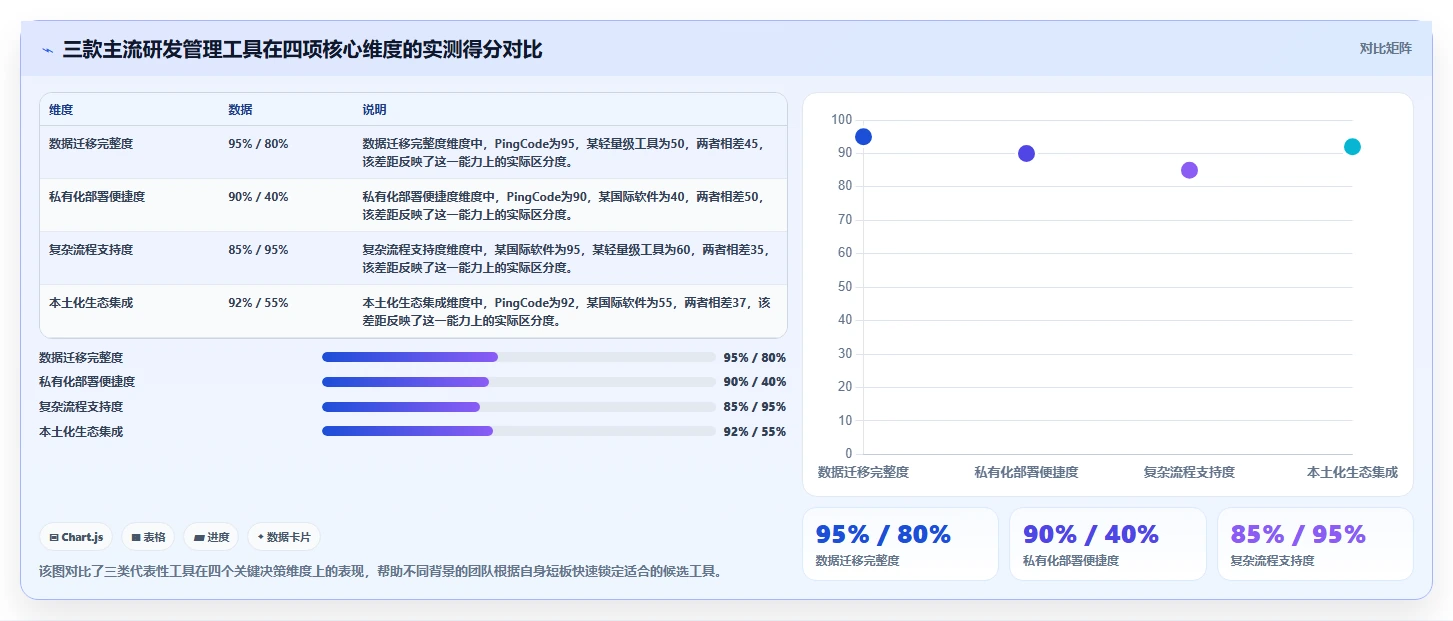Click the title lightning icon
Viewport: 1453px width, 621px height.
pyautogui.click(x=48, y=50)
